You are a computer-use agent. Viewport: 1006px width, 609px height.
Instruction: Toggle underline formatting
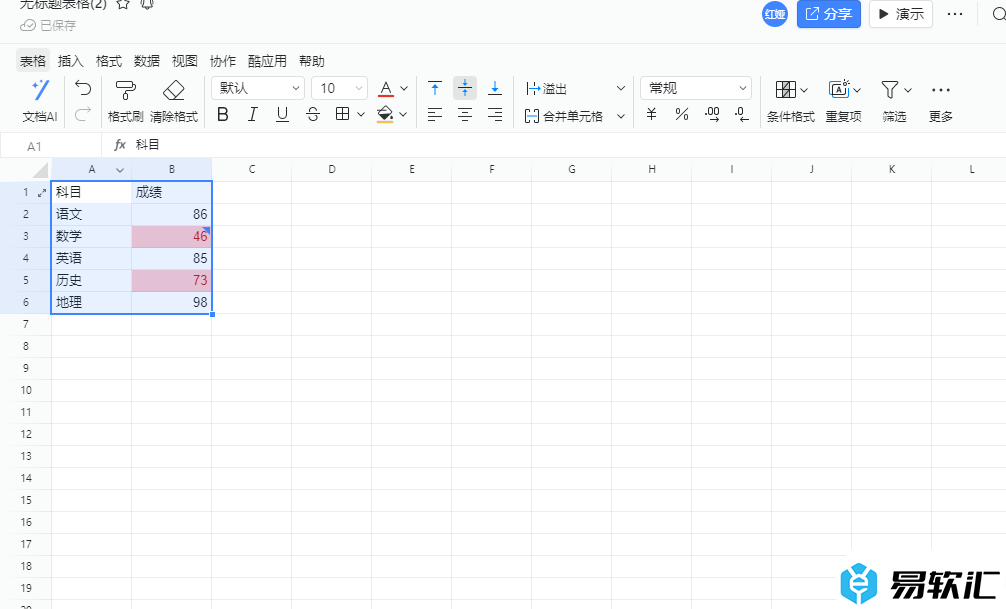282,115
